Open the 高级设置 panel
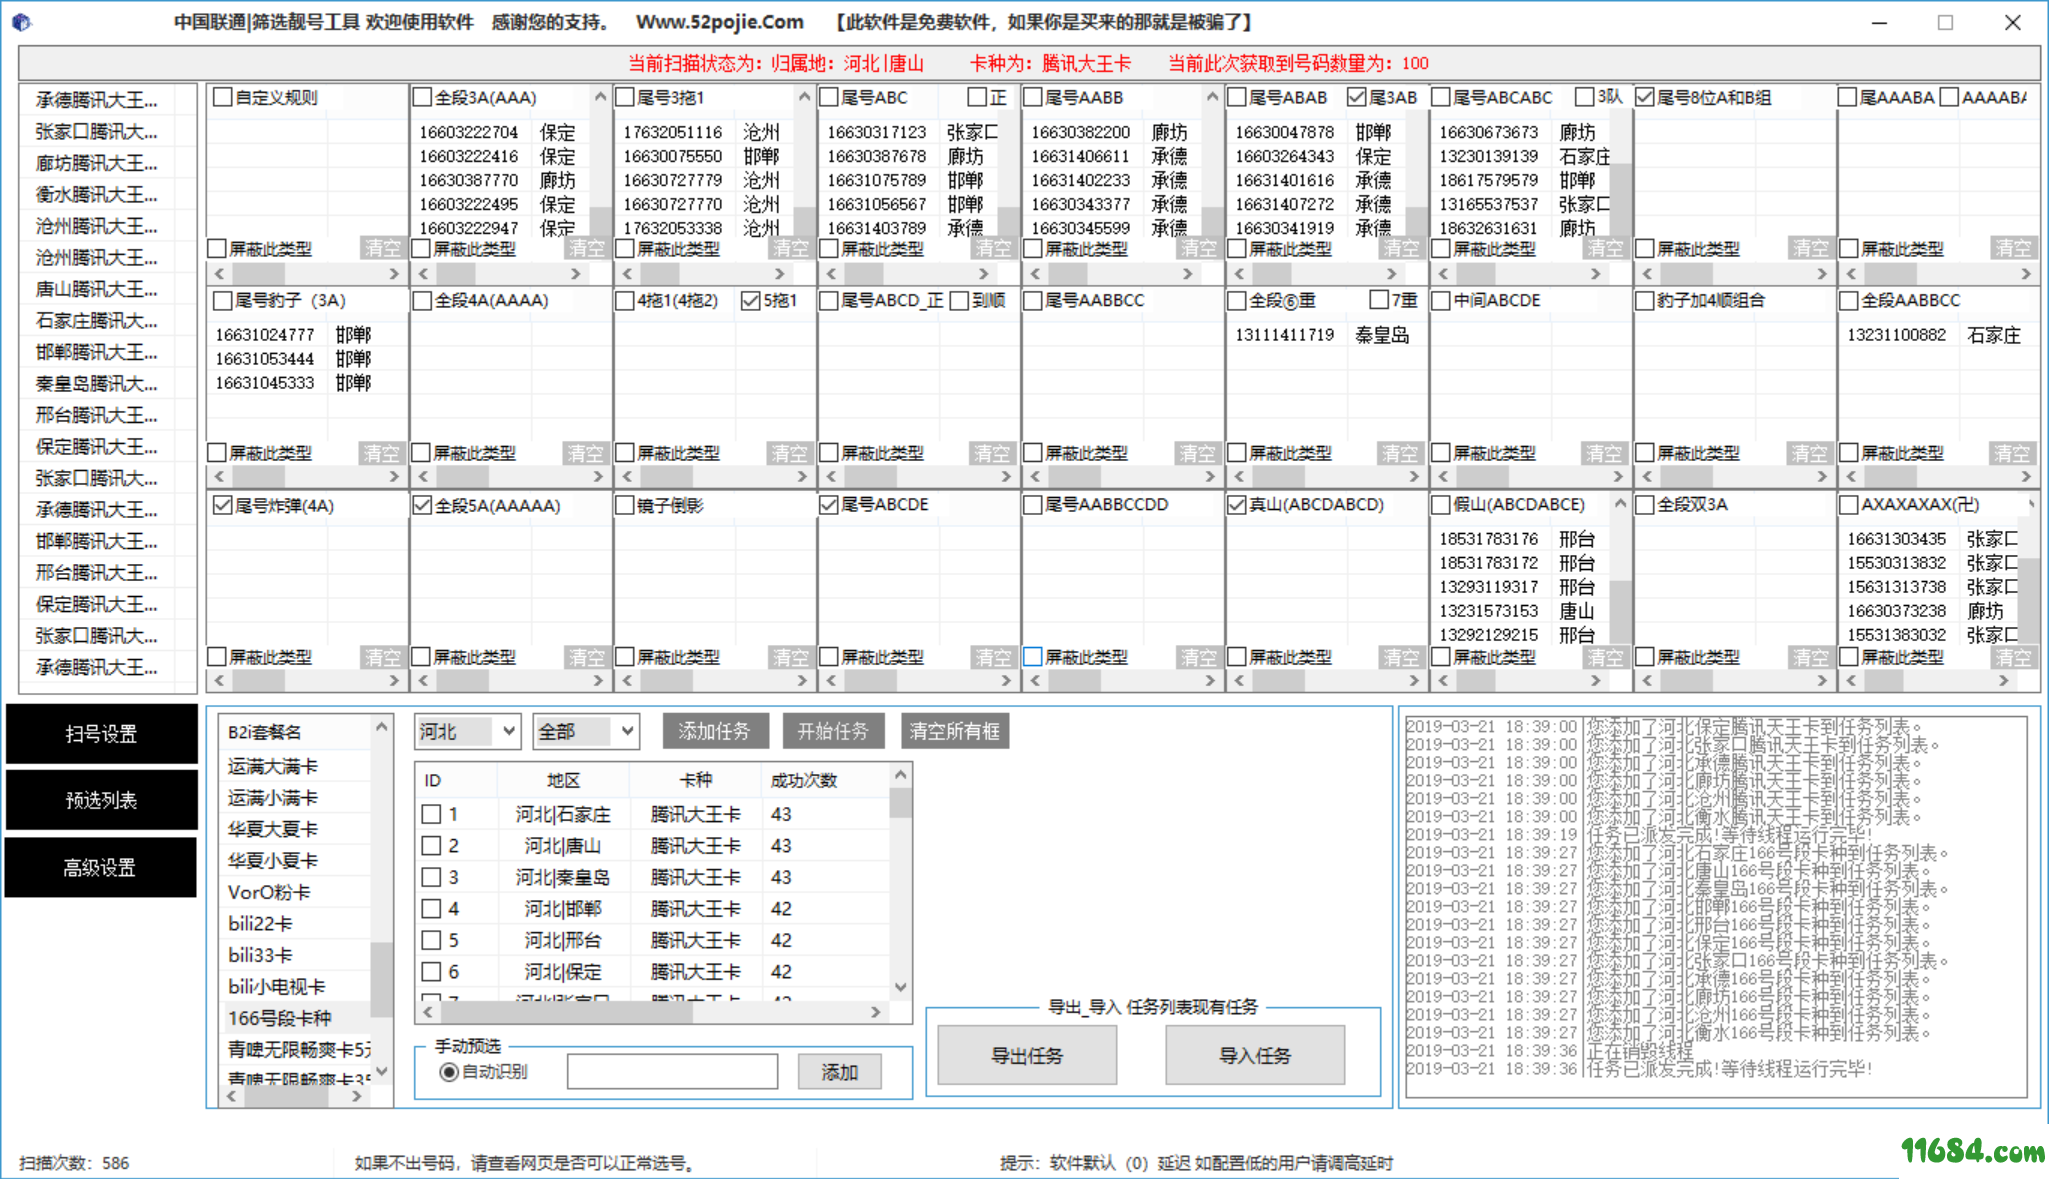The image size is (2049, 1179). (101, 867)
